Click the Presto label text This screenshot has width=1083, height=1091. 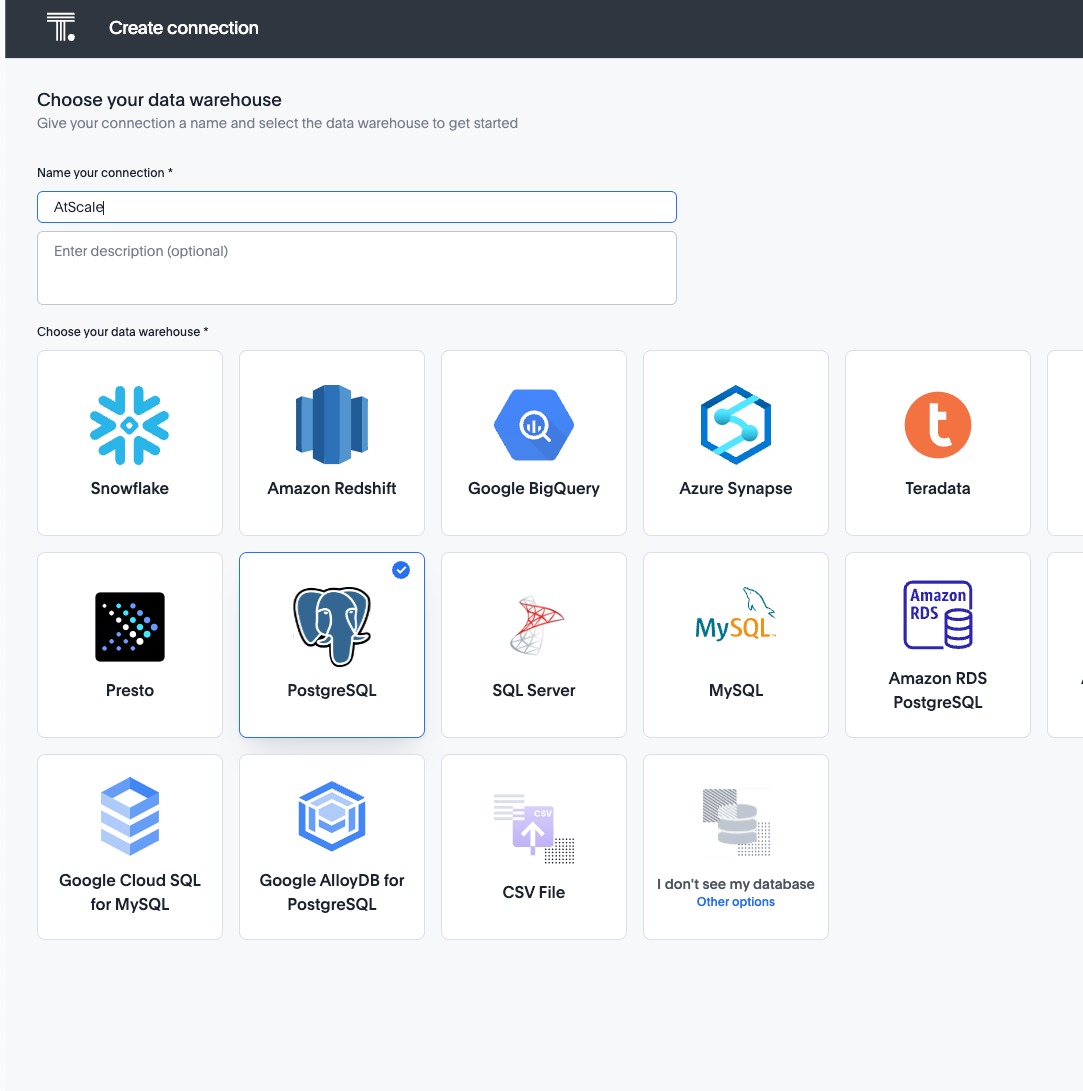(129, 690)
